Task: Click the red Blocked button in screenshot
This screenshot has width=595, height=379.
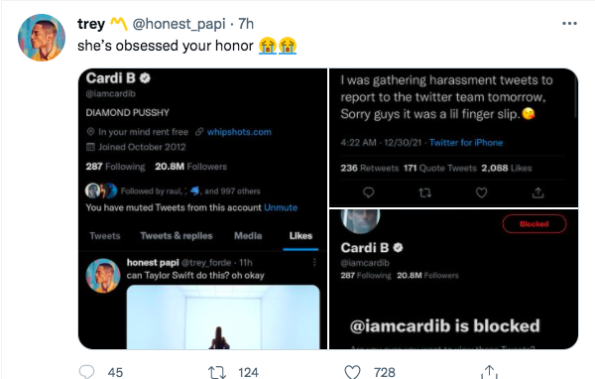Action: 534,224
